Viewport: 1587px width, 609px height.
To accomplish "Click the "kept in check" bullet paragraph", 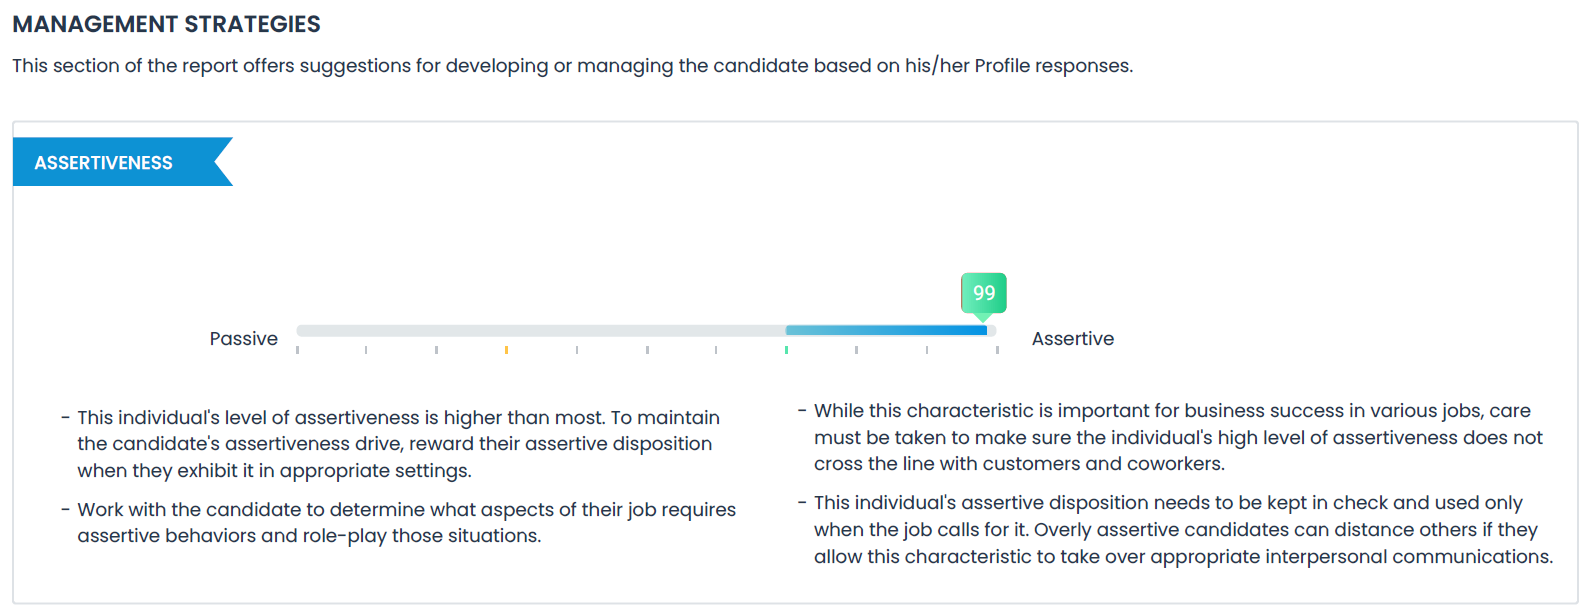I will point(1175,529).
